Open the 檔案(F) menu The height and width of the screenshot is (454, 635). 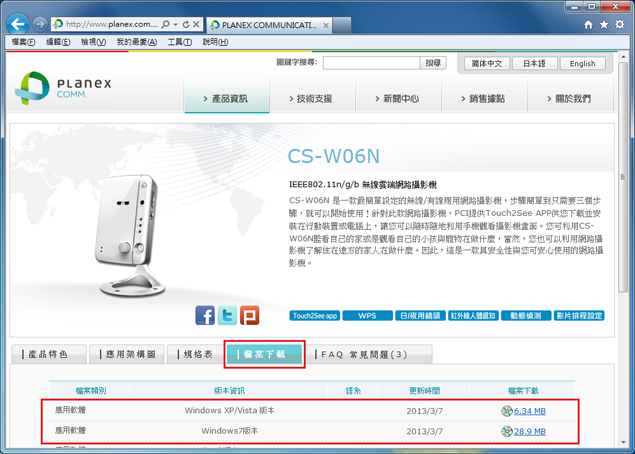point(23,42)
